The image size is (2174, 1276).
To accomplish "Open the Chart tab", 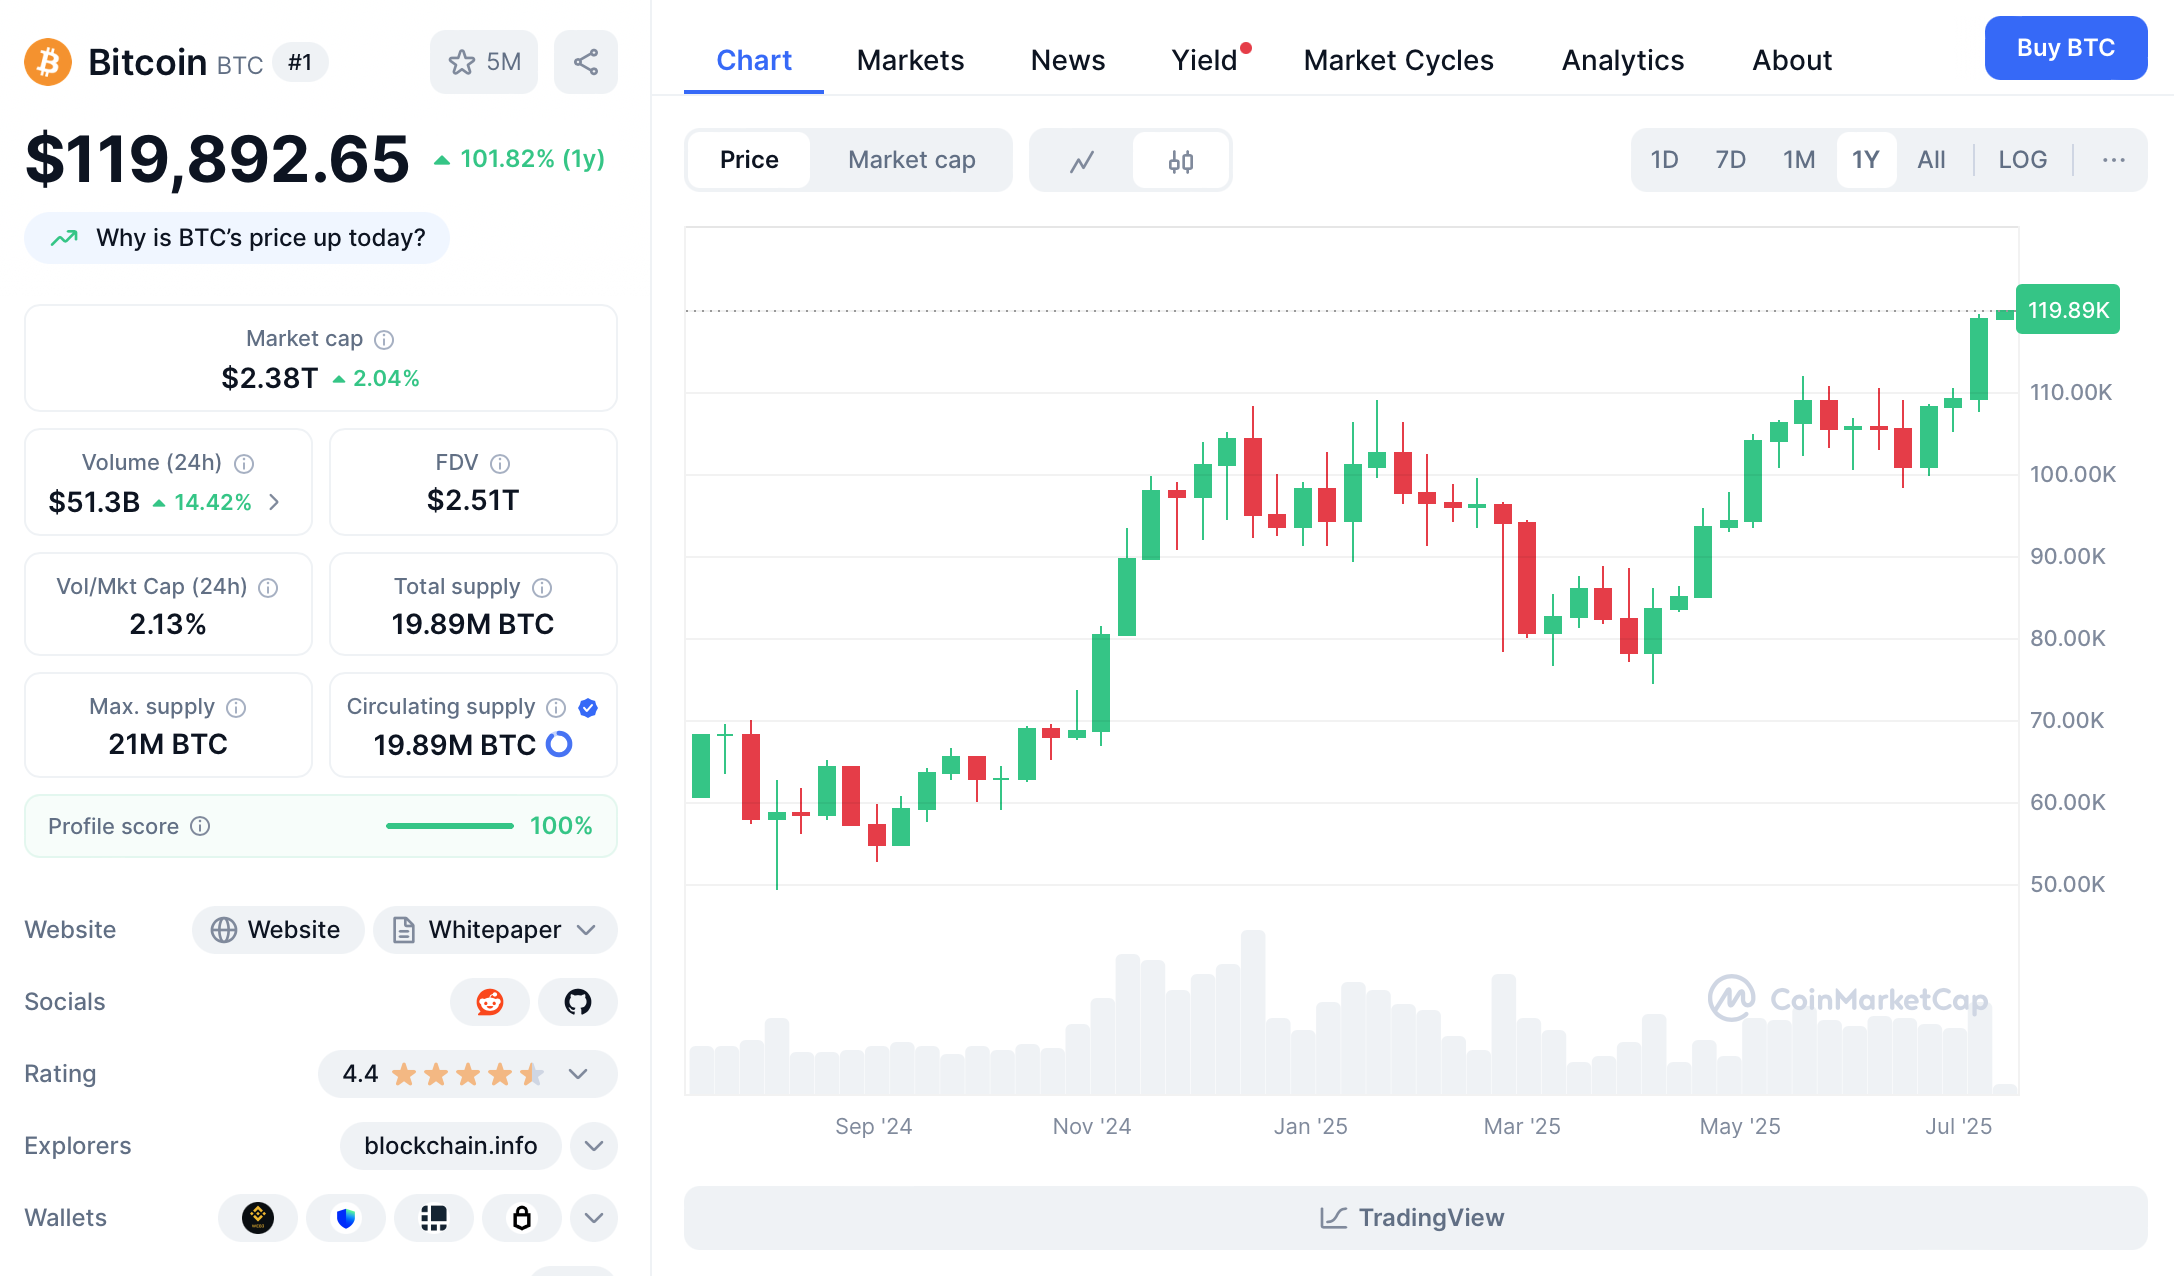I will tap(754, 60).
